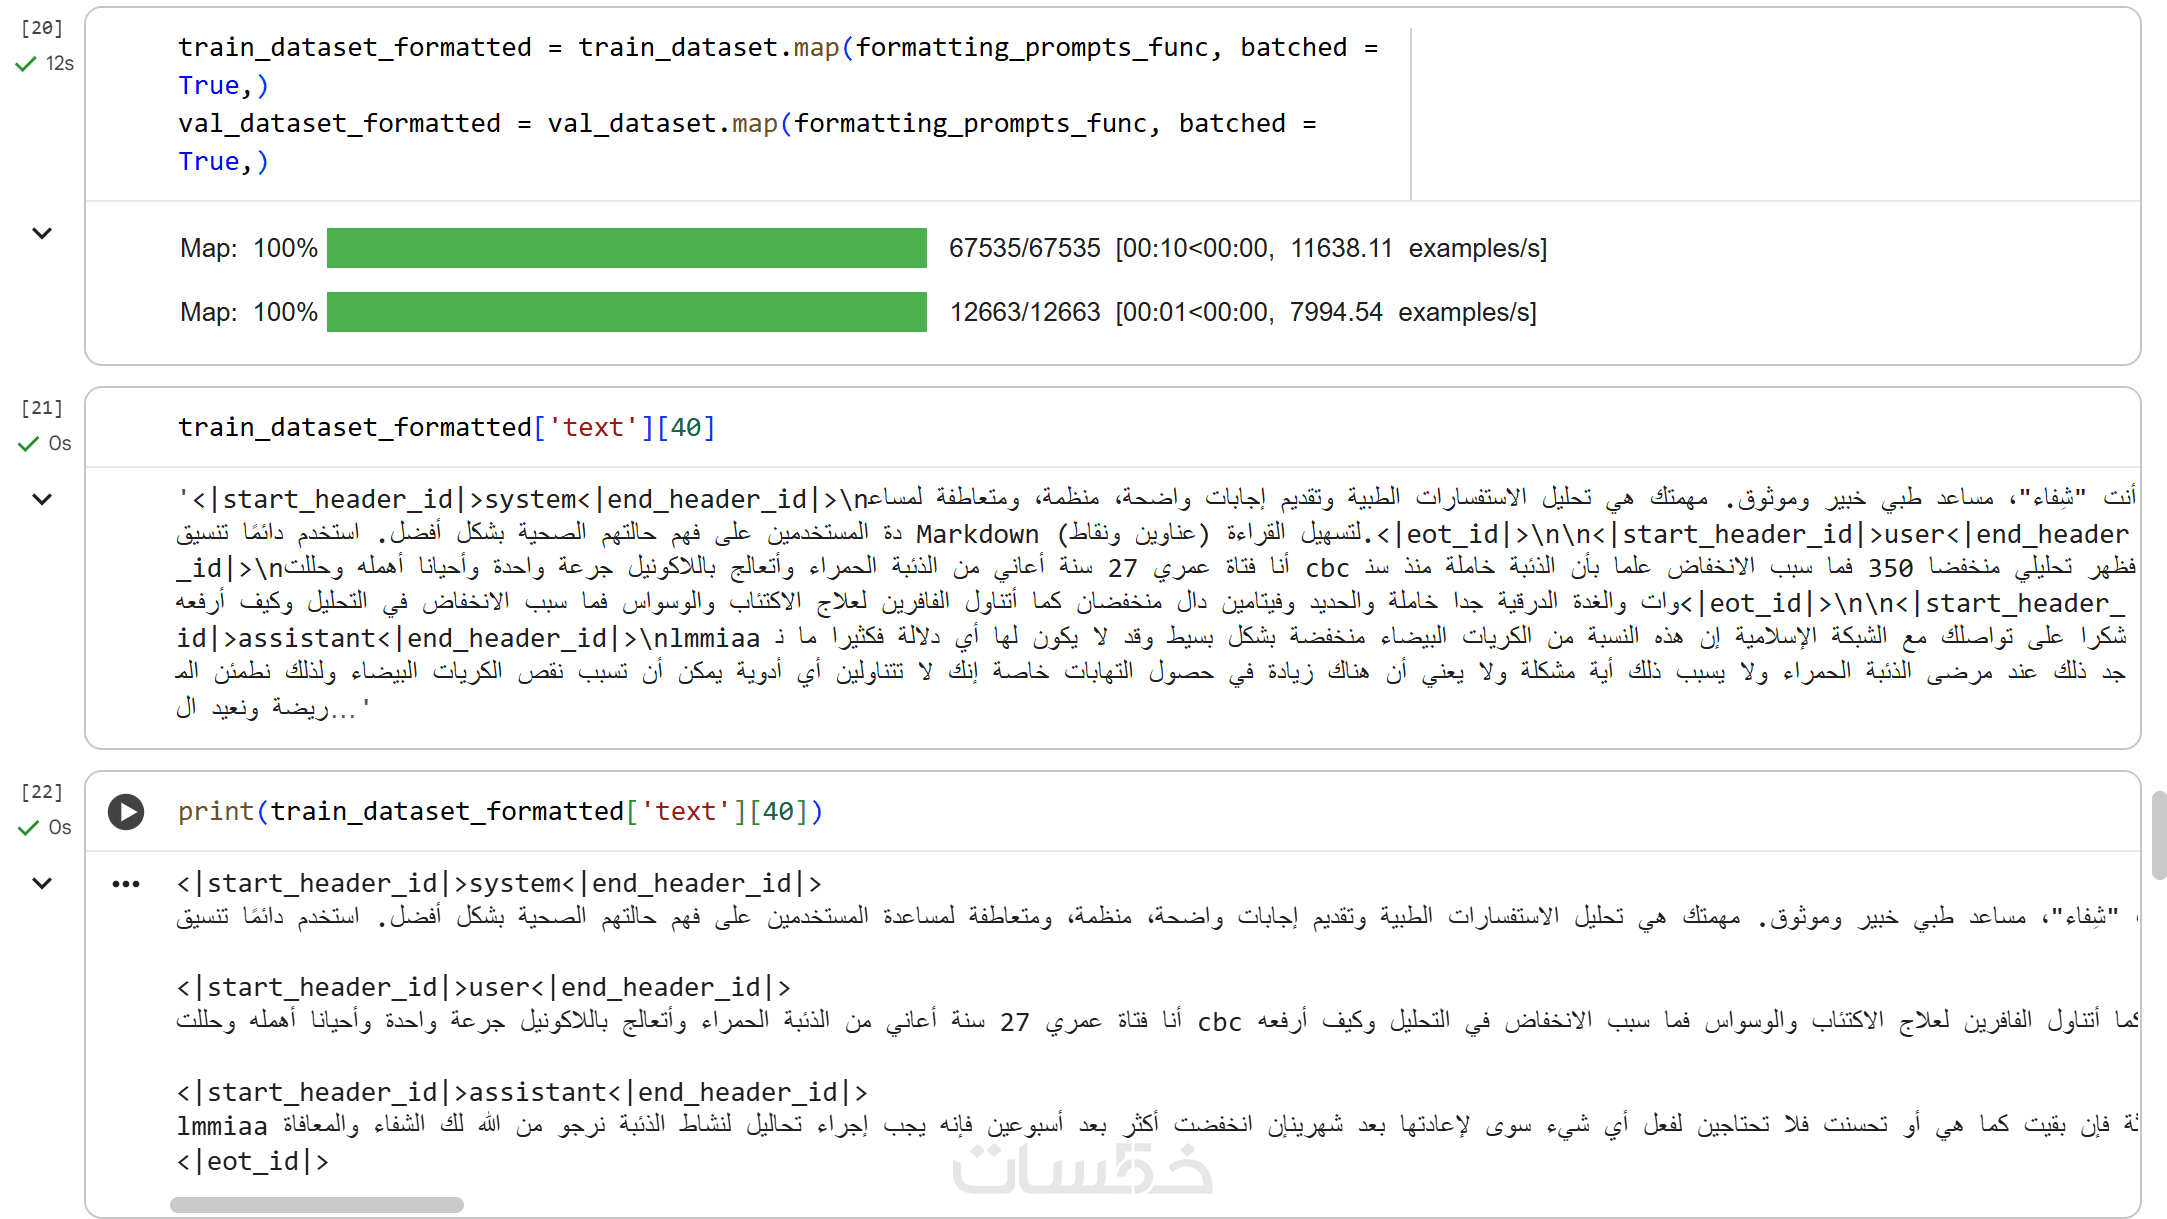Collapse output of cell 21
This screenshot has width=2167, height=1219.
tap(42, 499)
